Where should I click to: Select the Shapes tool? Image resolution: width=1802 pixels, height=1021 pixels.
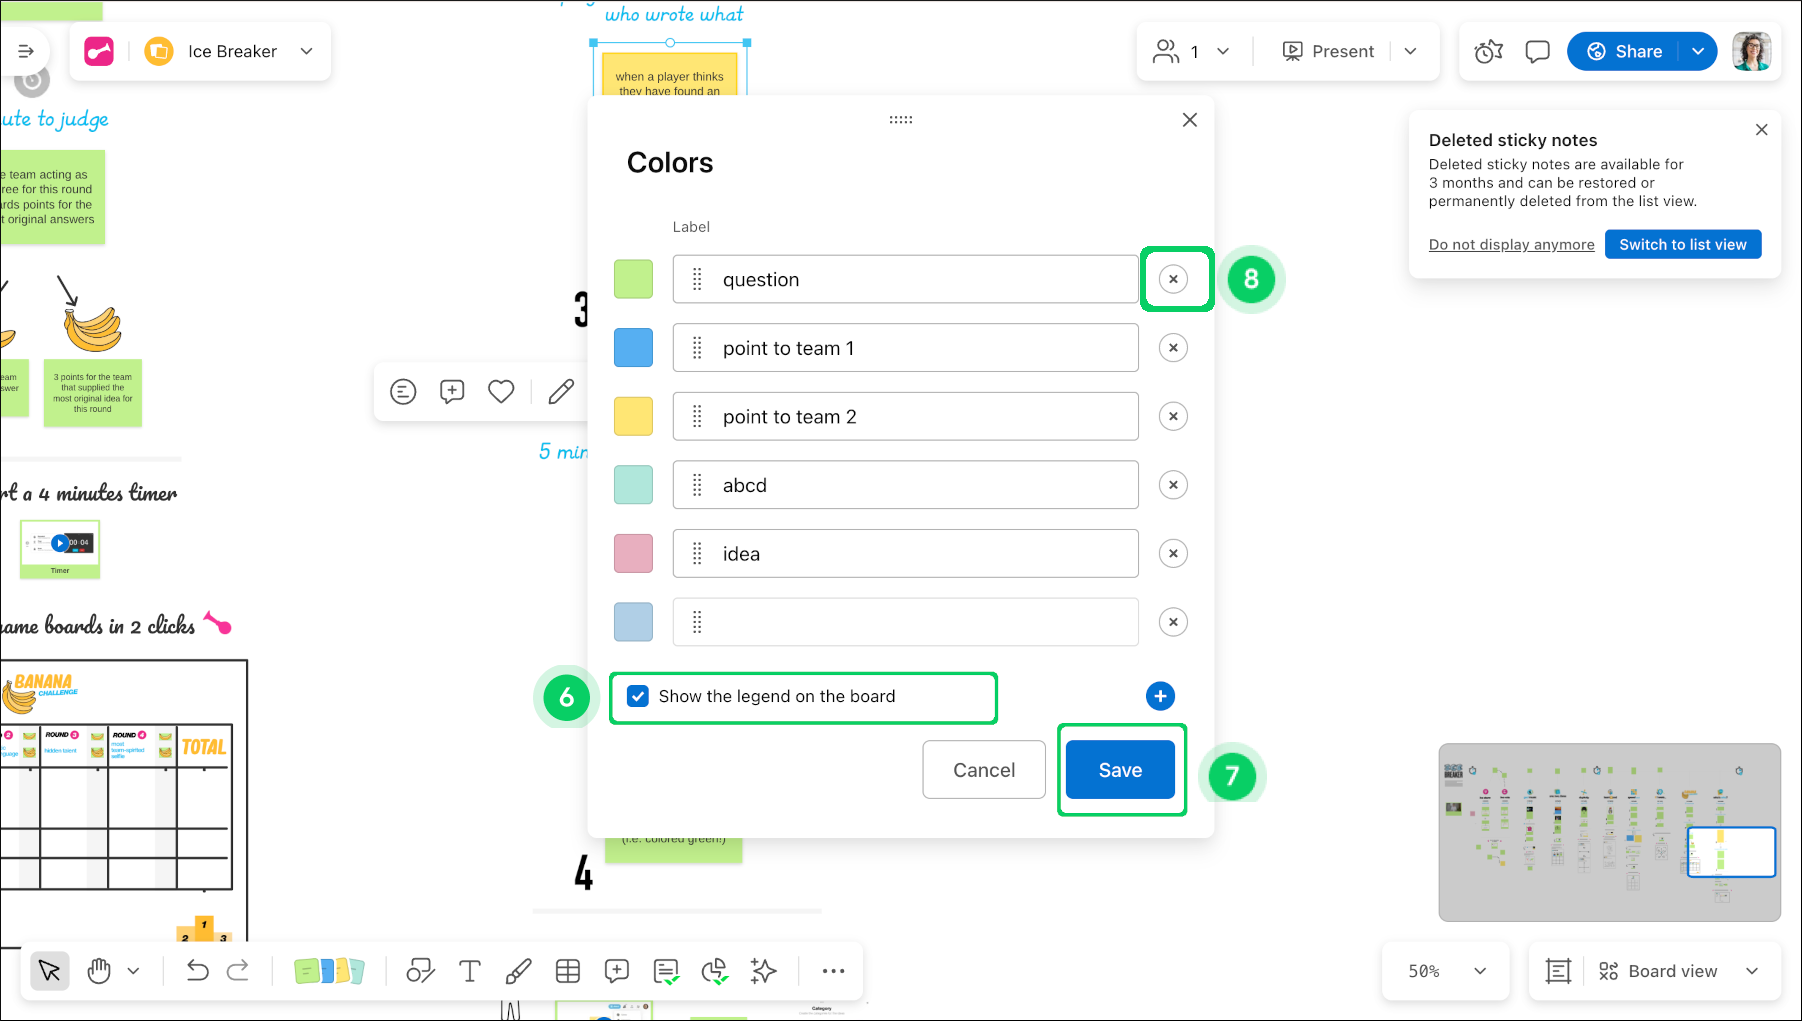[x=420, y=971]
